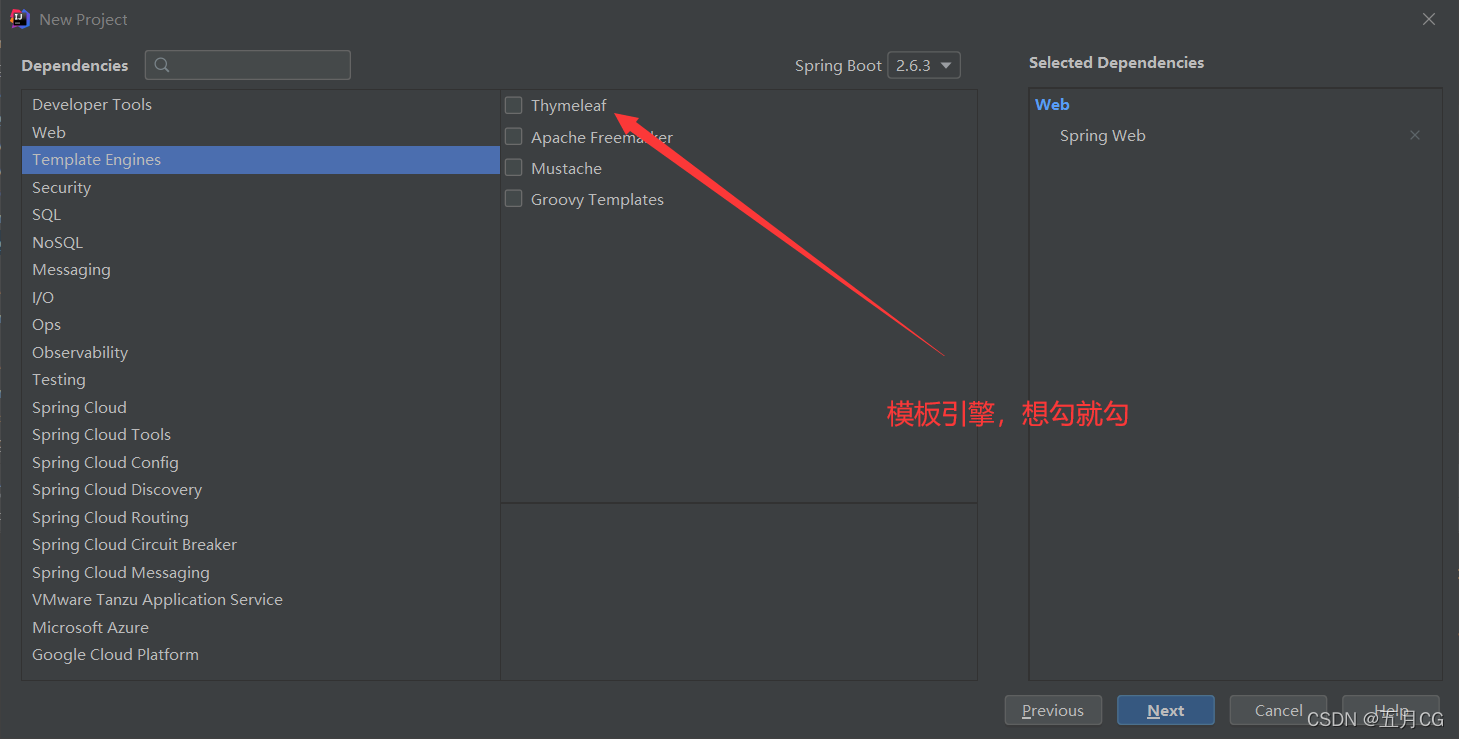Open VMware Tanzu Application Service

(x=260, y=600)
